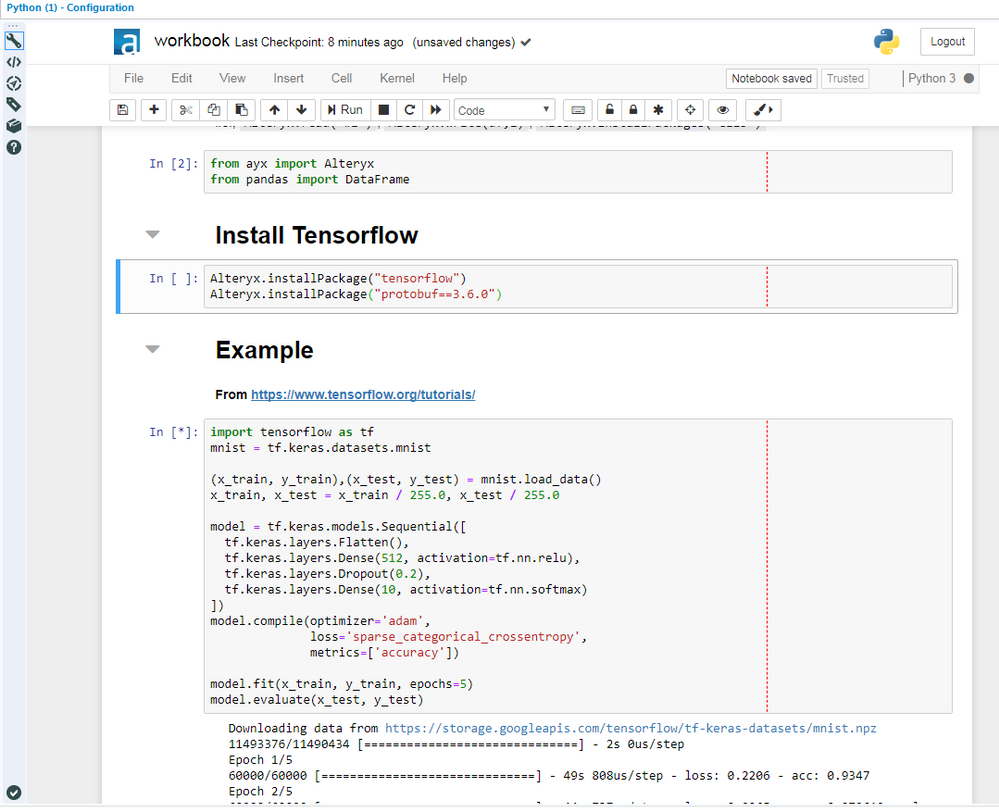Click the save and checkpoint icon
The width and height of the screenshot is (999, 810).
[123, 110]
